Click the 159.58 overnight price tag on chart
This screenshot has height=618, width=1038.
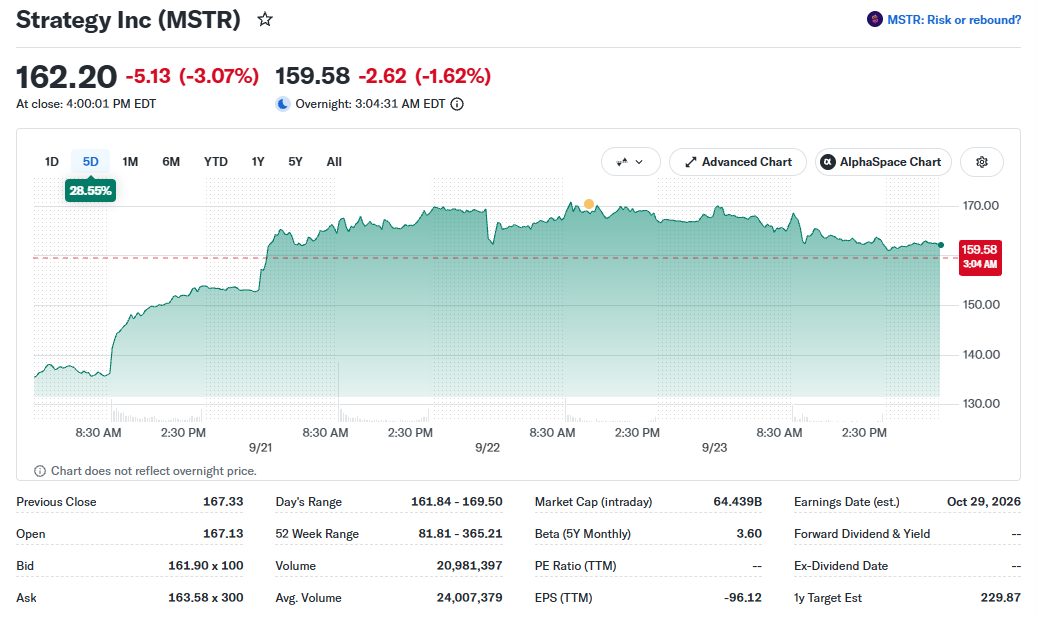(x=980, y=257)
